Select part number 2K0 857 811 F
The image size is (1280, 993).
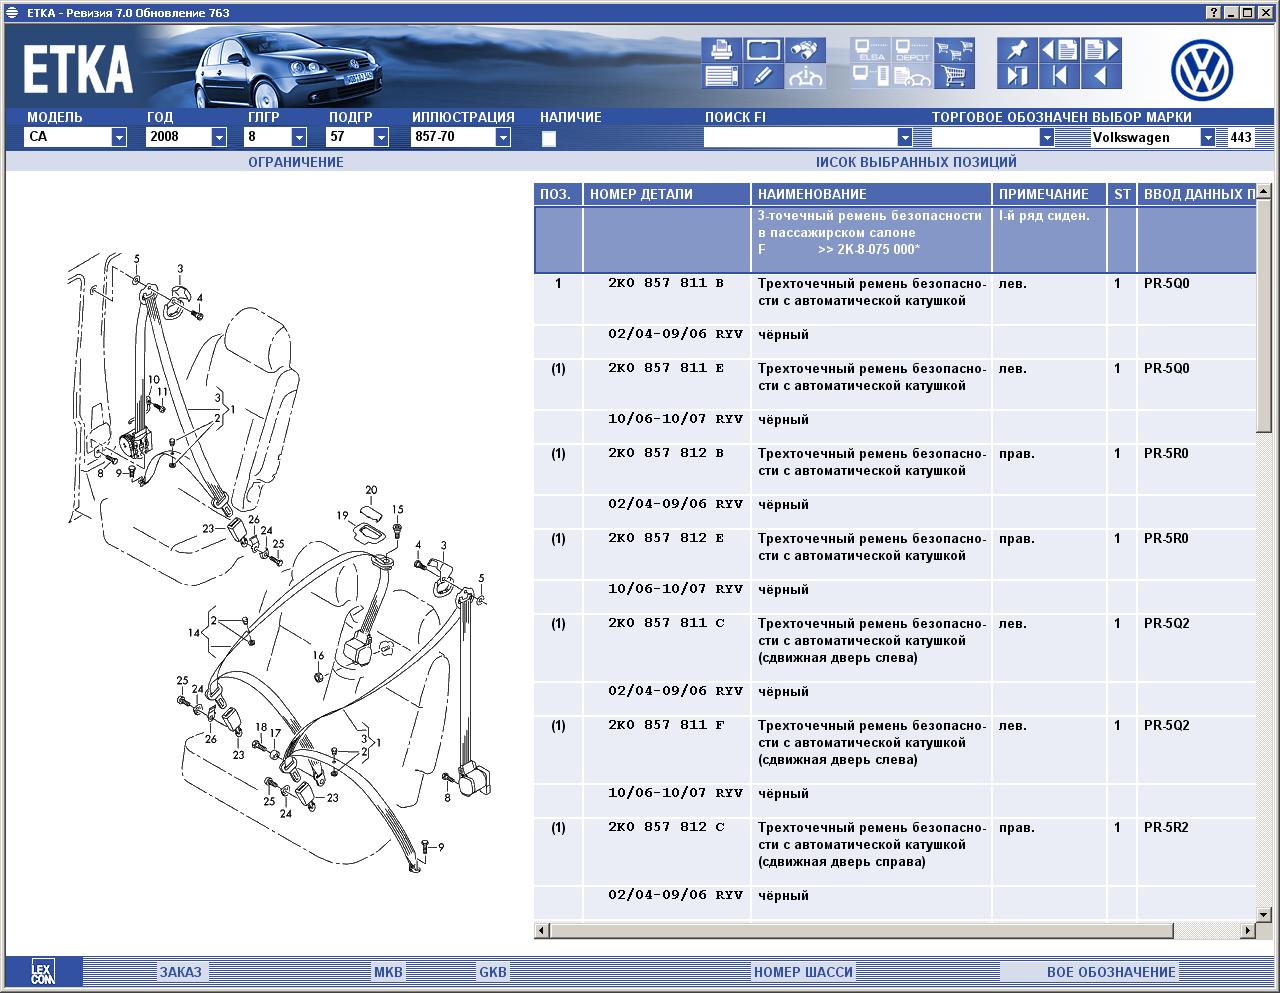[665, 725]
